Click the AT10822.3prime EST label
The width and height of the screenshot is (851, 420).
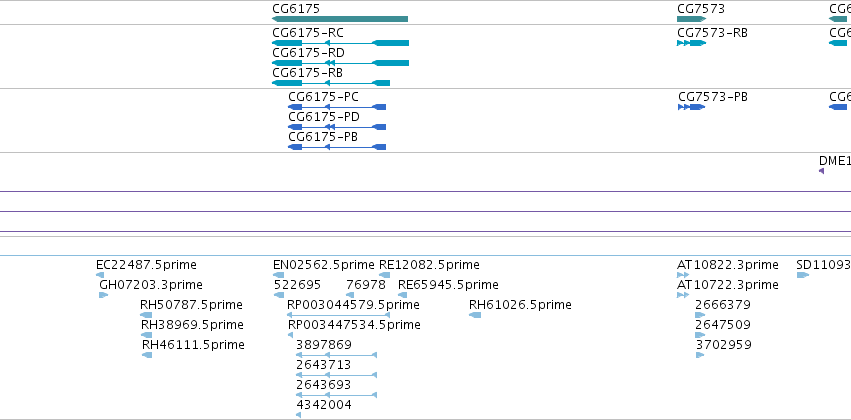pos(728,265)
